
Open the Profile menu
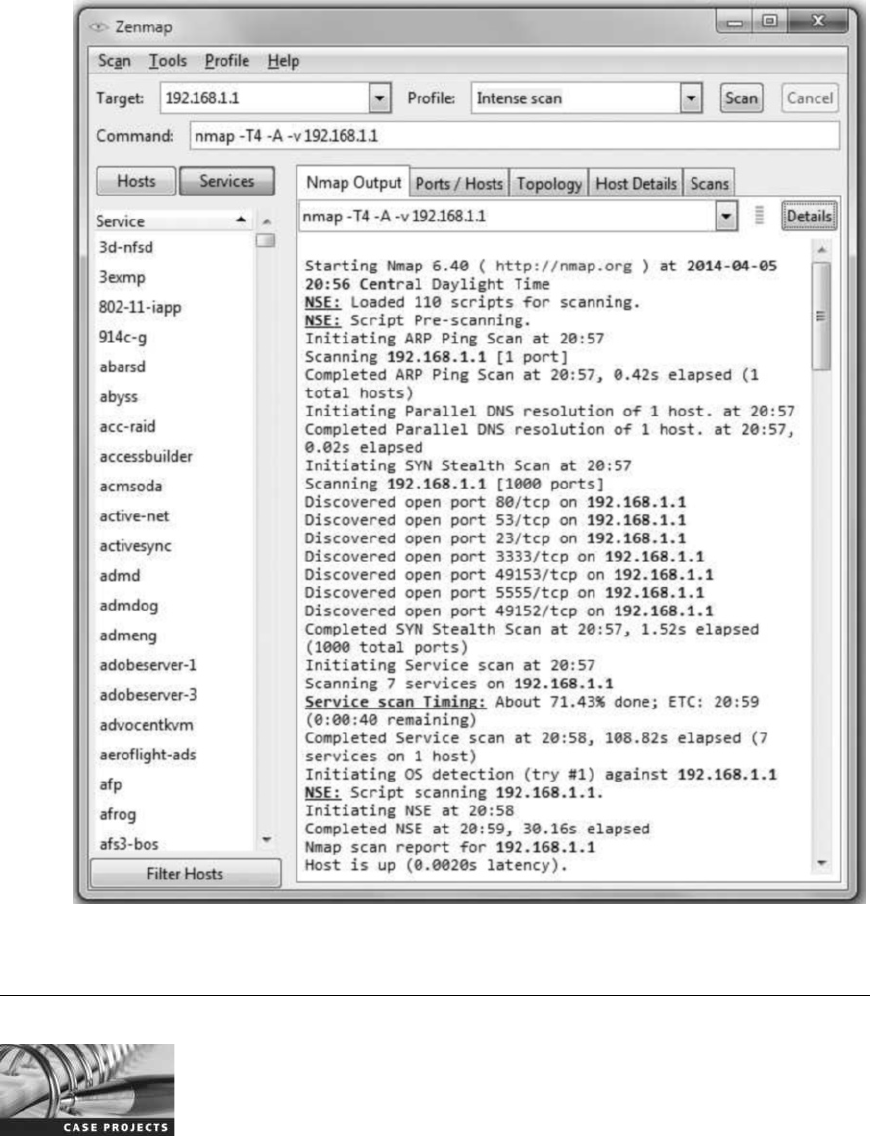(x=227, y=62)
